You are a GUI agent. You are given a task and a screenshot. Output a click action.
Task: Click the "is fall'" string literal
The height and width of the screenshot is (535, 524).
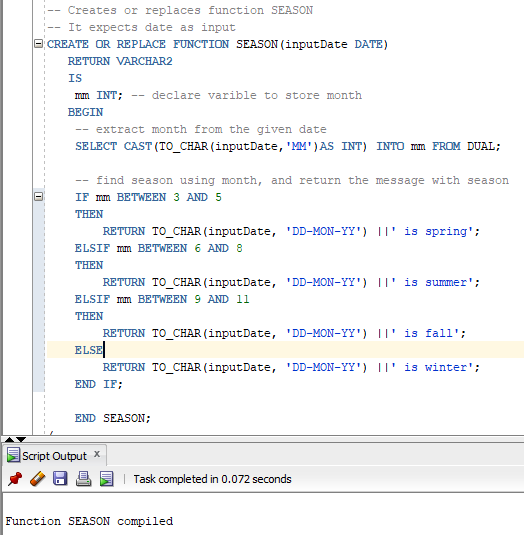click(432, 333)
